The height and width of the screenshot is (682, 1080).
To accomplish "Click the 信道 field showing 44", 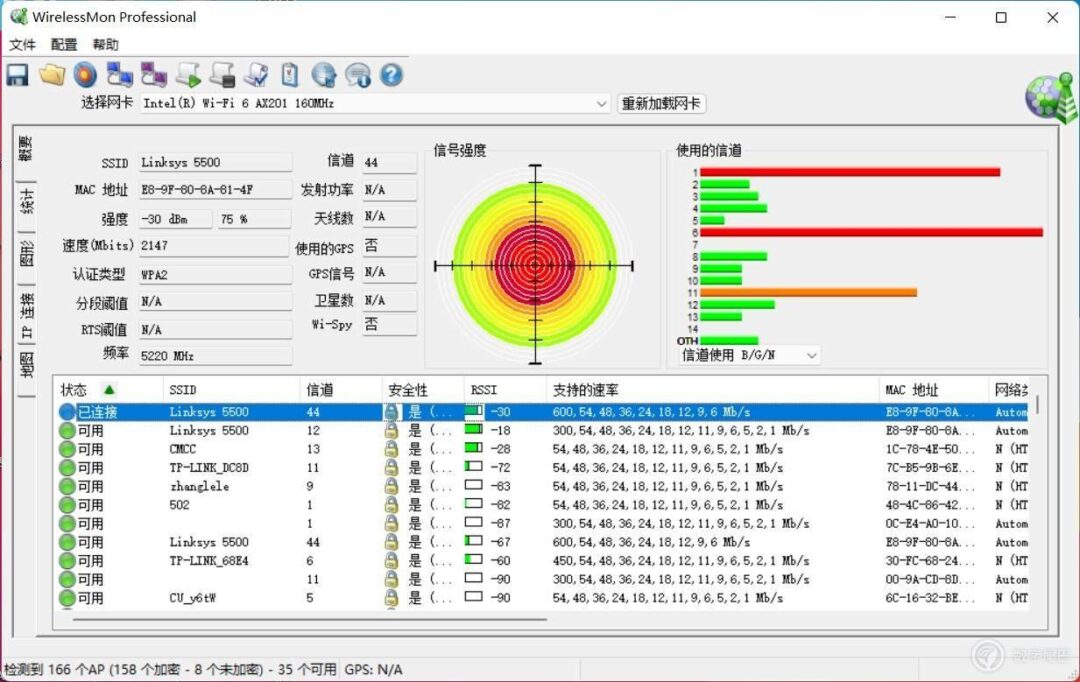I will [390, 163].
